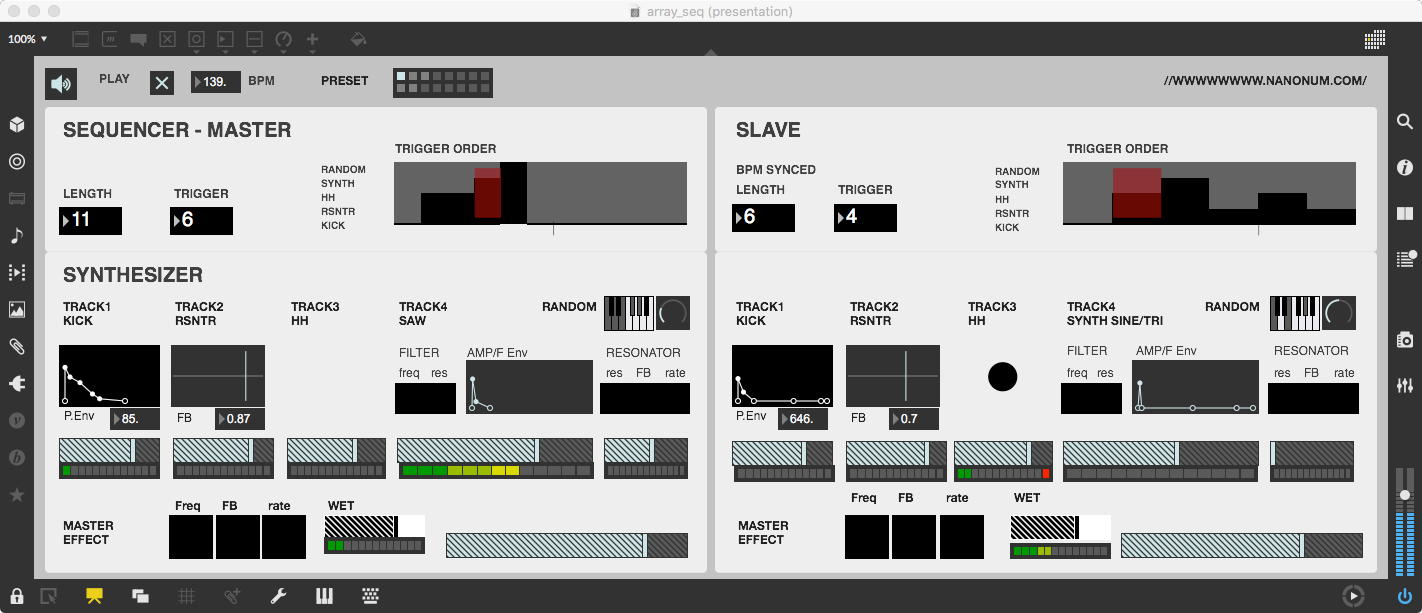Open the wrench tools icon
Image resolution: width=1422 pixels, height=613 pixels.
click(278, 596)
